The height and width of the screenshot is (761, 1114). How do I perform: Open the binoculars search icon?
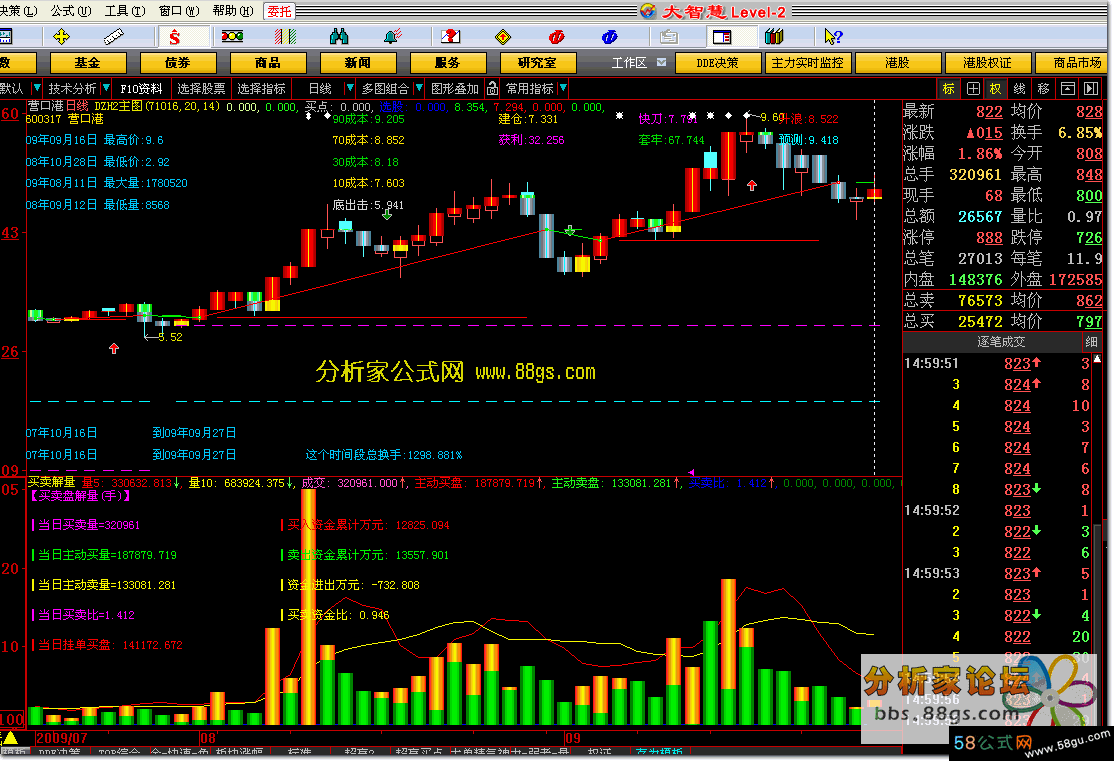pos(339,36)
